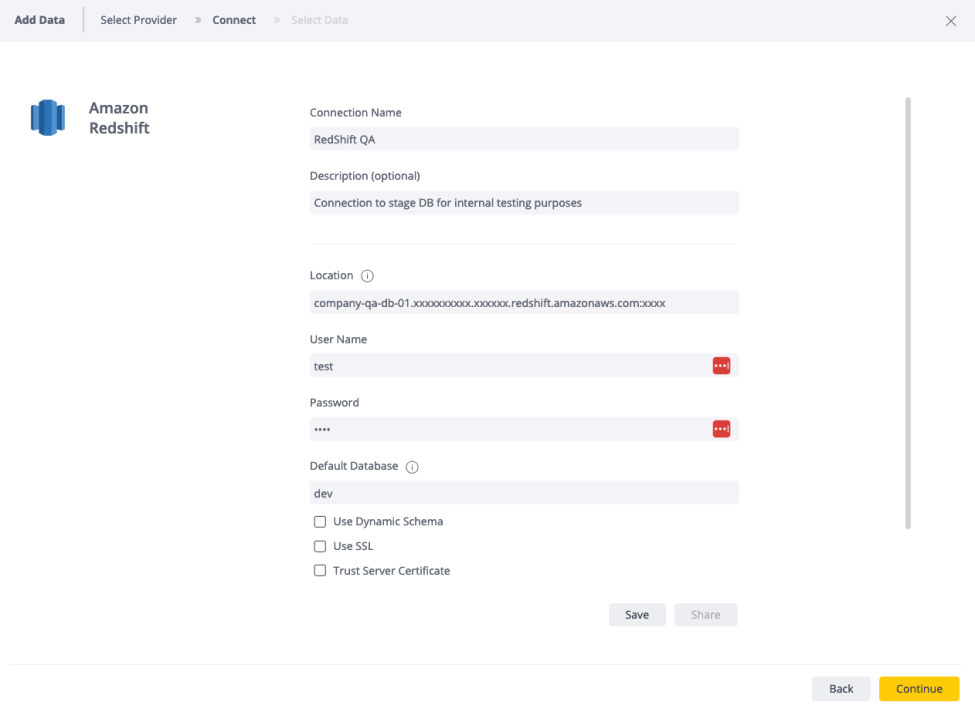The height and width of the screenshot is (712, 975).
Task: Click the form's vertical scrollbar
Action: 908,313
